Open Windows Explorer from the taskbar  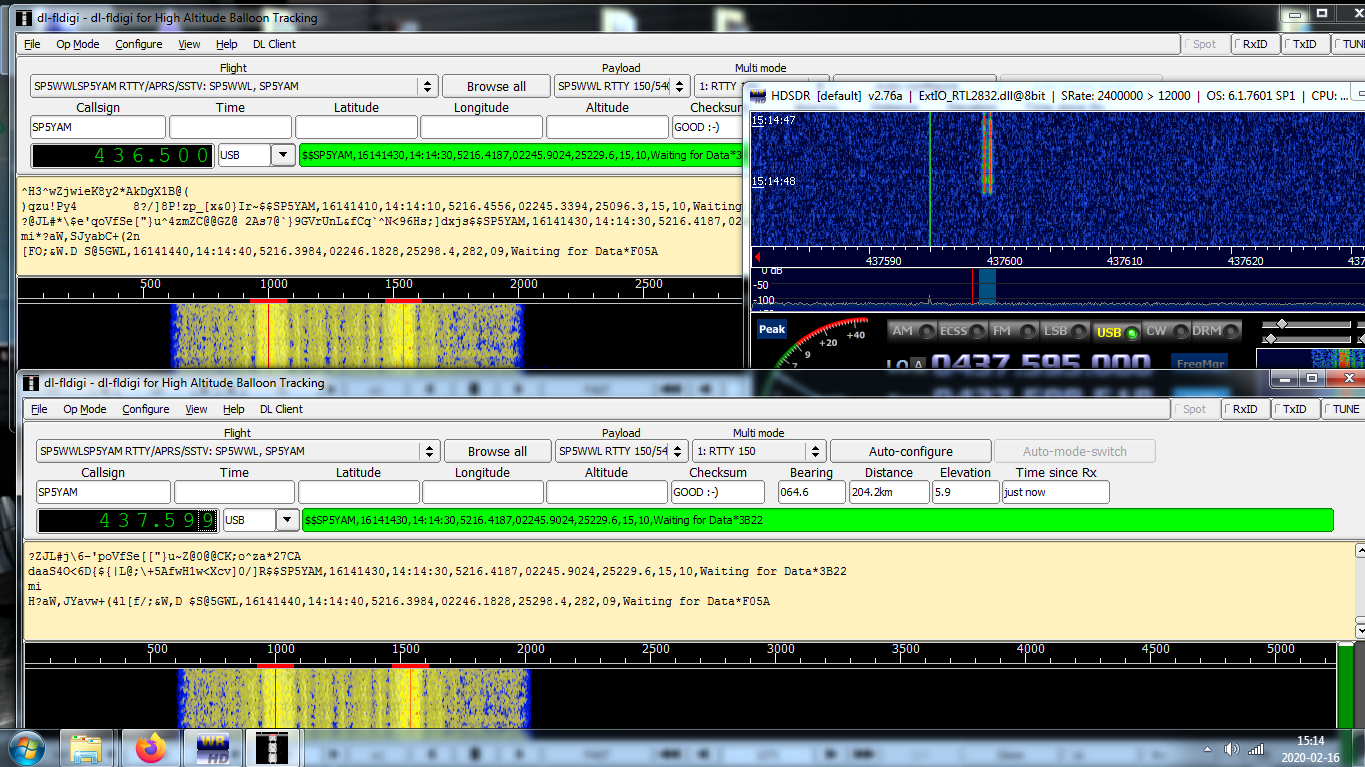[x=87, y=748]
